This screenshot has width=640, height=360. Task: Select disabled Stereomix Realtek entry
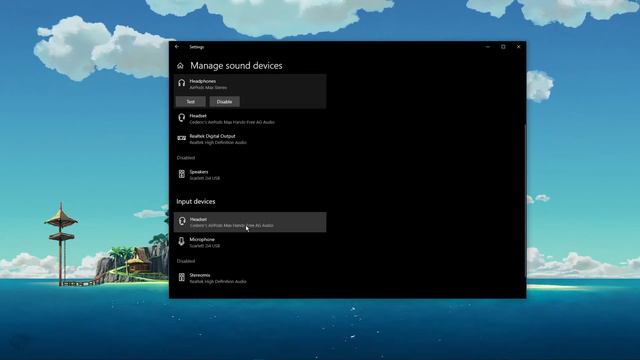pos(250,278)
